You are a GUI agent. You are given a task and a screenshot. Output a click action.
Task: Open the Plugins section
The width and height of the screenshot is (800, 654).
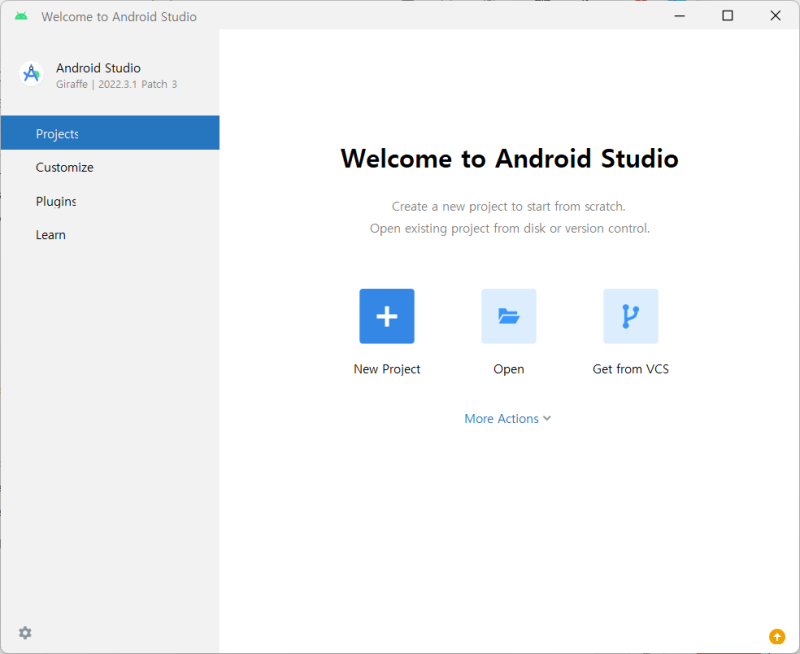(55, 201)
